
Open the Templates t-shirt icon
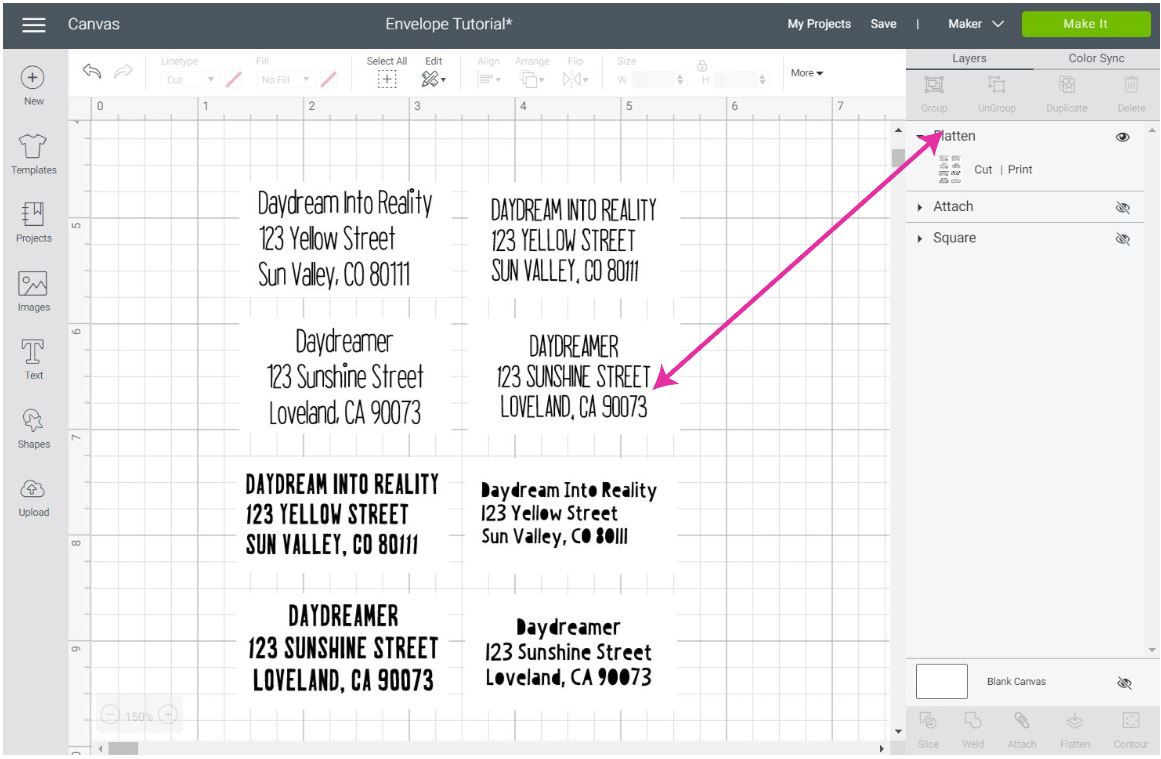(33, 148)
